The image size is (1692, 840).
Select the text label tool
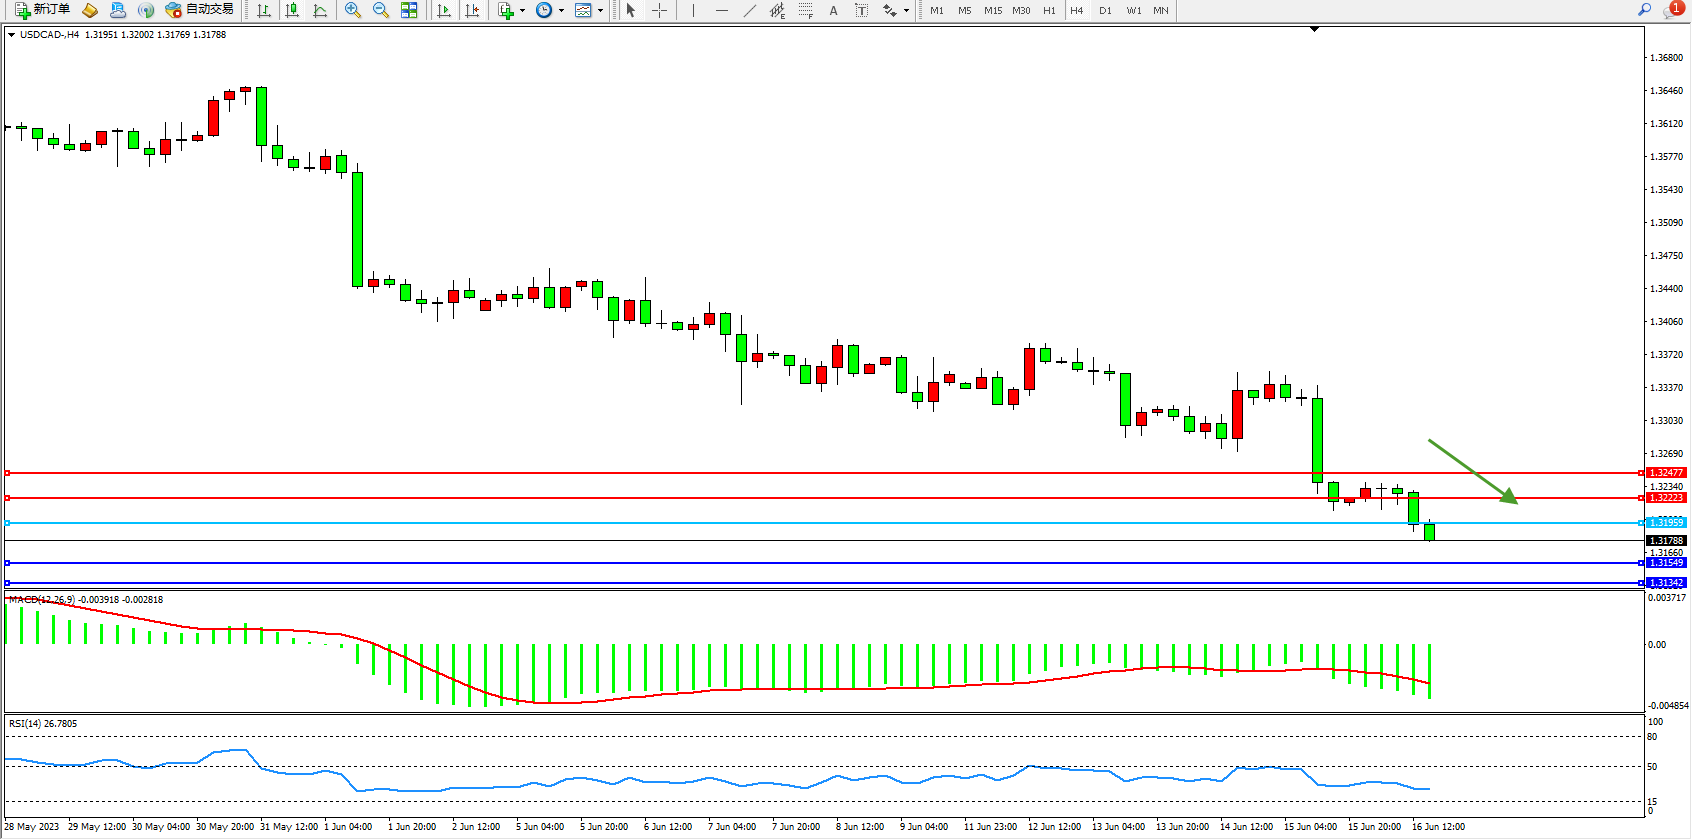pos(861,10)
